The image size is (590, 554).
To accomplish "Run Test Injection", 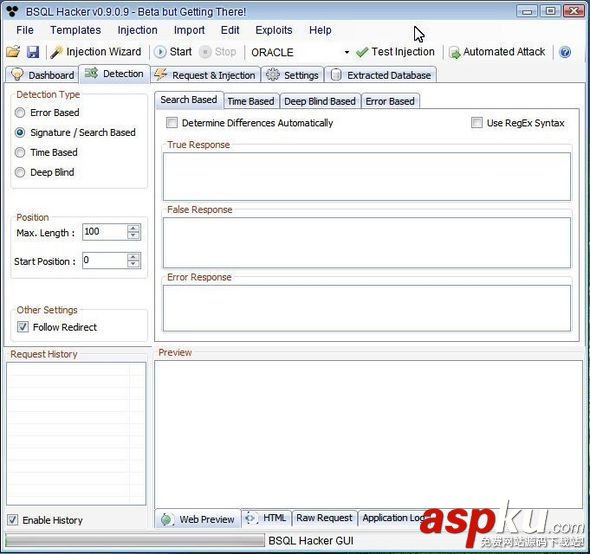I will 395,52.
